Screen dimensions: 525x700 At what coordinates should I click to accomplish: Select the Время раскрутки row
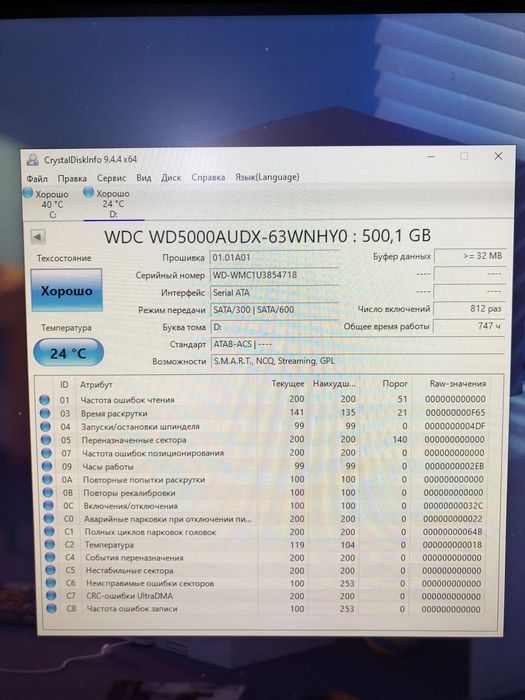pos(263,413)
